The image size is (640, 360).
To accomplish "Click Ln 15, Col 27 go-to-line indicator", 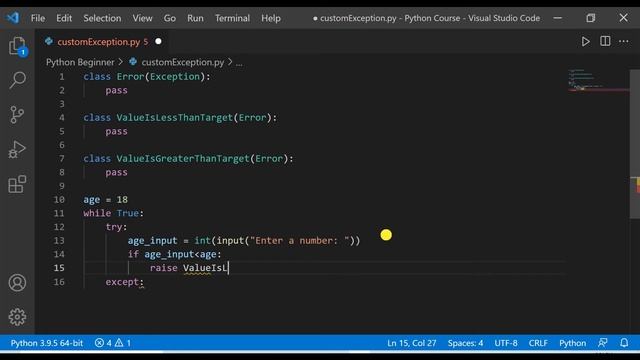I will [x=411, y=343].
